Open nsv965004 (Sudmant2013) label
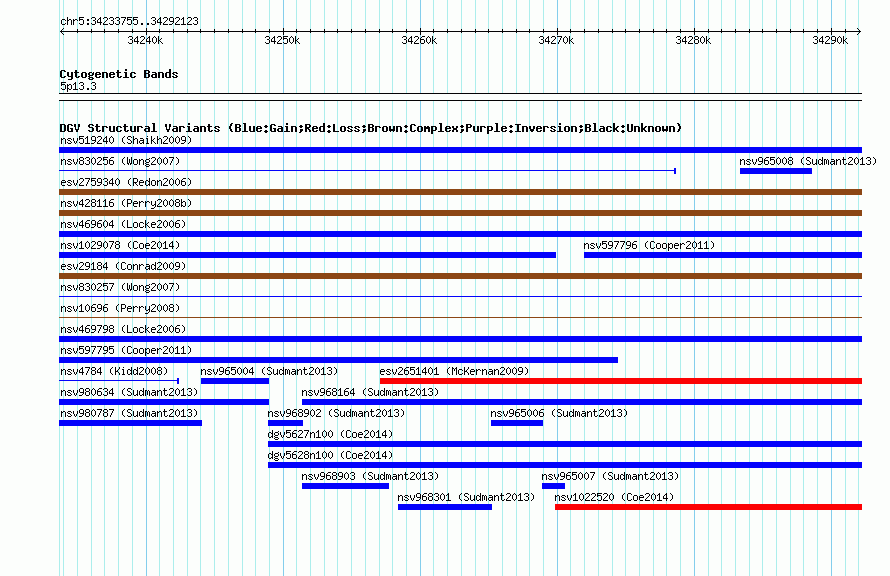This screenshot has width=890, height=576. pyautogui.click(x=269, y=371)
